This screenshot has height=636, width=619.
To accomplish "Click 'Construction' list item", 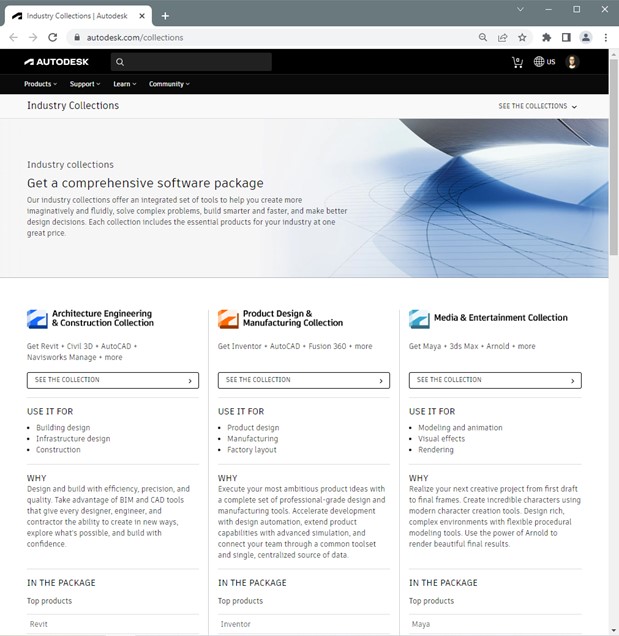I will [x=58, y=450].
